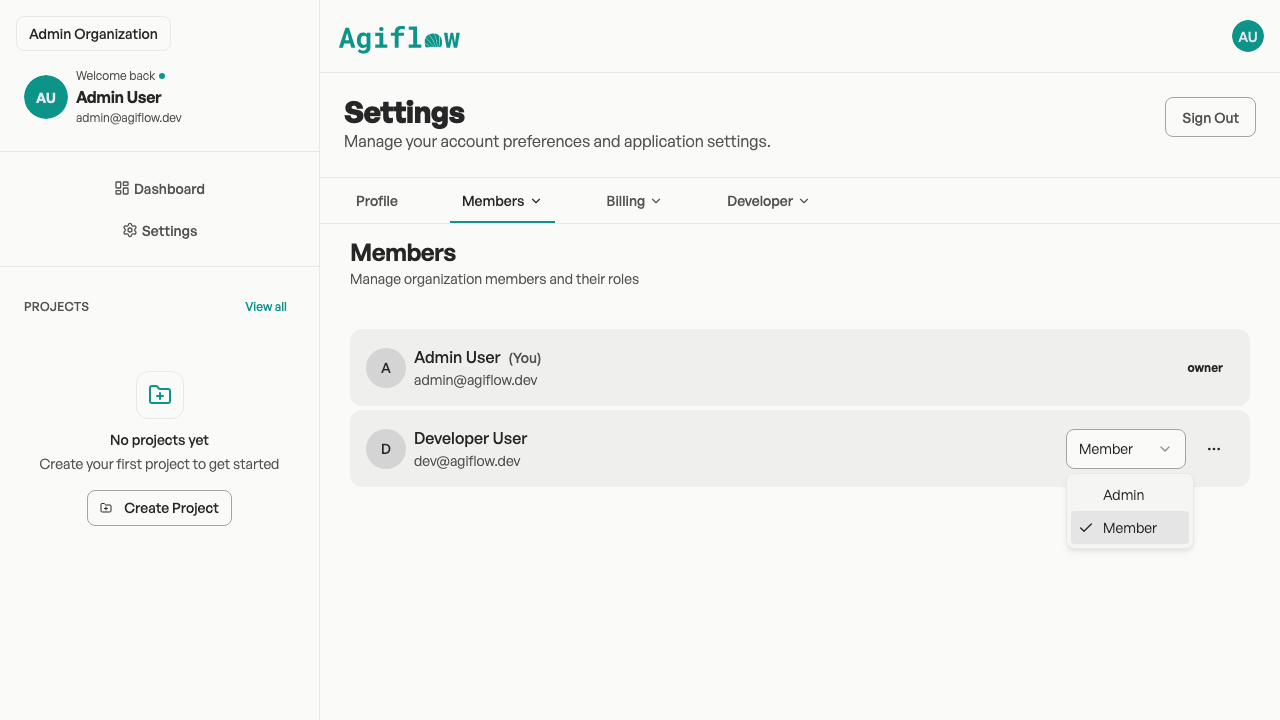Switch to the Billing tab
This screenshot has height=720, width=1280.
click(x=634, y=201)
